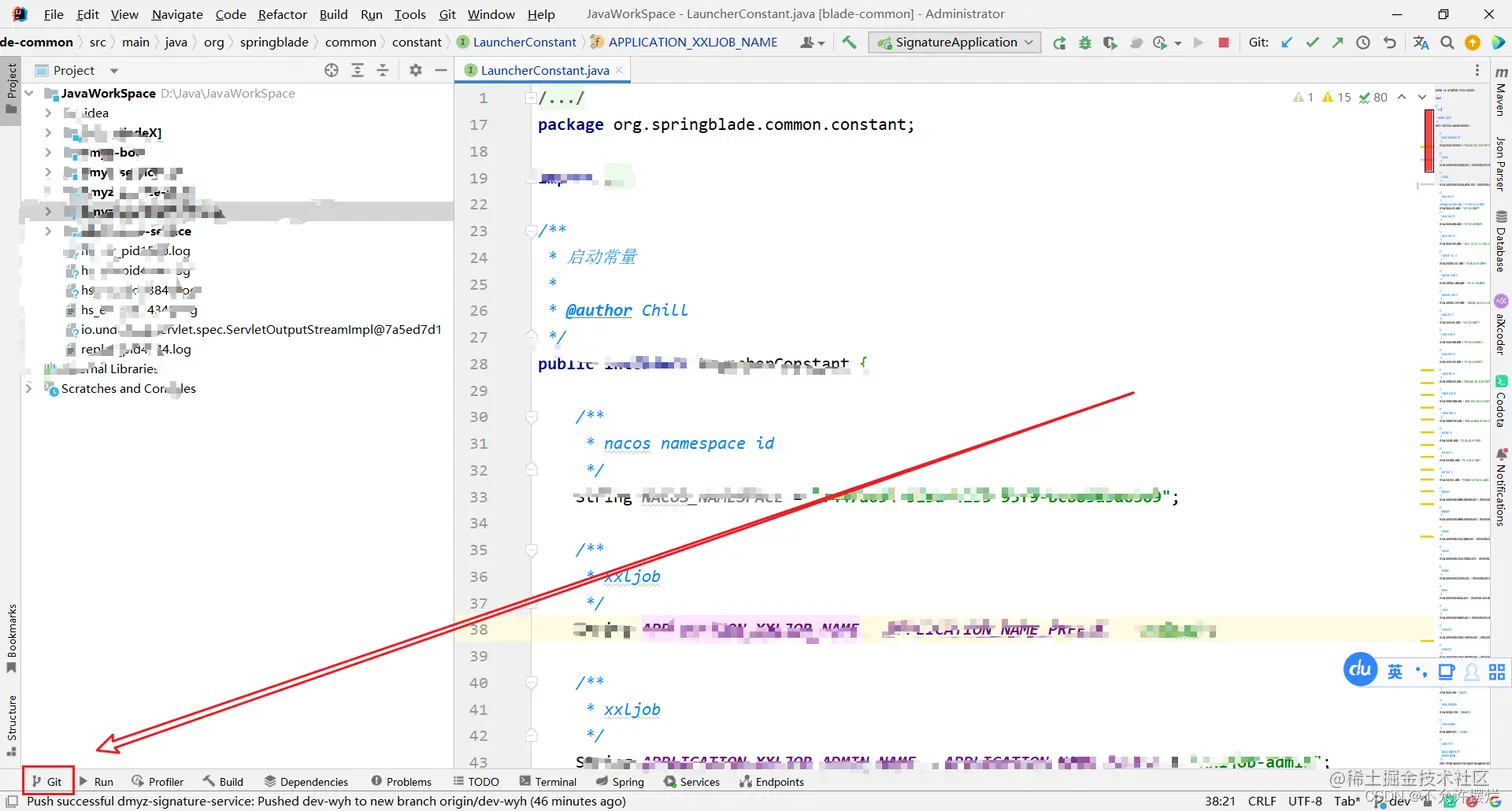This screenshot has width=1512, height=811.
Task: Toggle the Project tool window stripe button
Action: pos(12,89)
